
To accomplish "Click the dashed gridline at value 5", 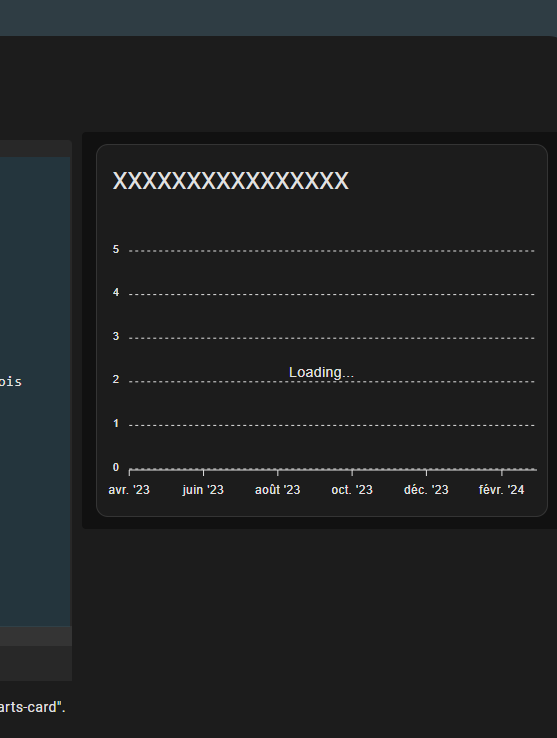I will click(x=332, y=251).
